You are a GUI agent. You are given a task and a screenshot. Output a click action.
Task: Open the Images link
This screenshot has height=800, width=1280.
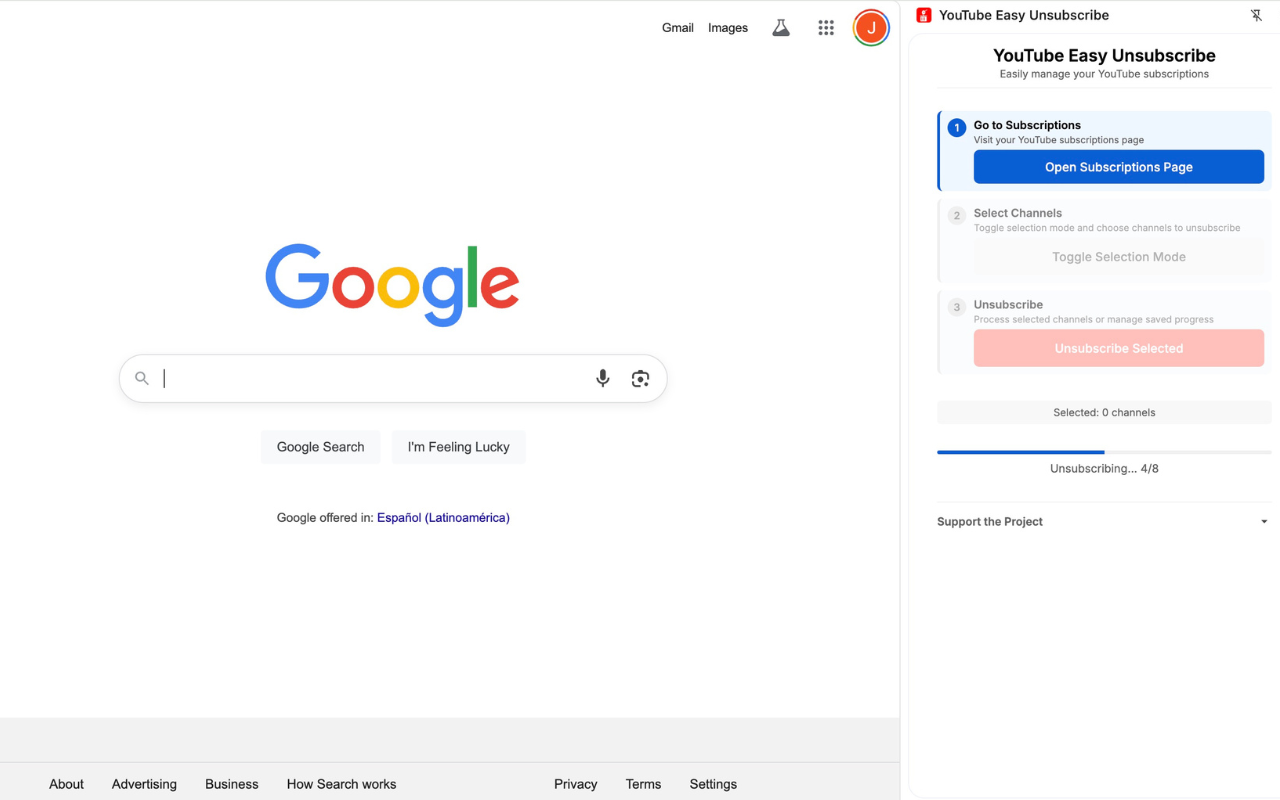coord(728,28)
